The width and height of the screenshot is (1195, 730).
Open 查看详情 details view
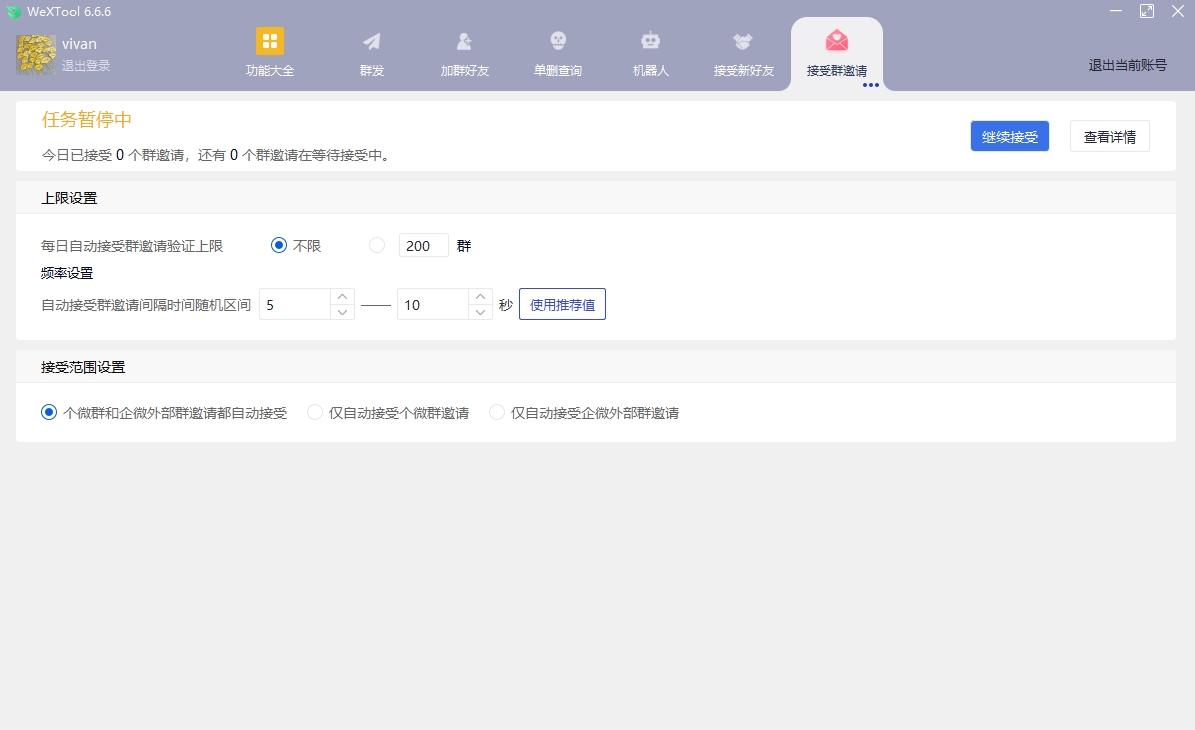tap(1109, 136)
